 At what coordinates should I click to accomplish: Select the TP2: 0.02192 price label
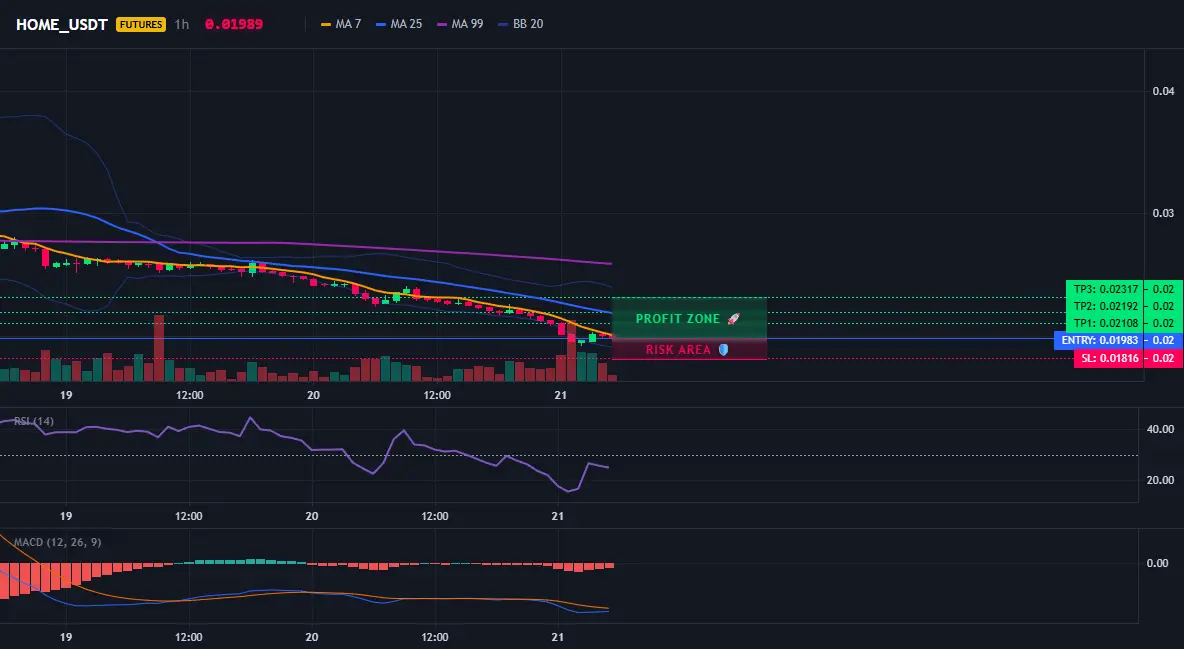tap(1105, 306)
